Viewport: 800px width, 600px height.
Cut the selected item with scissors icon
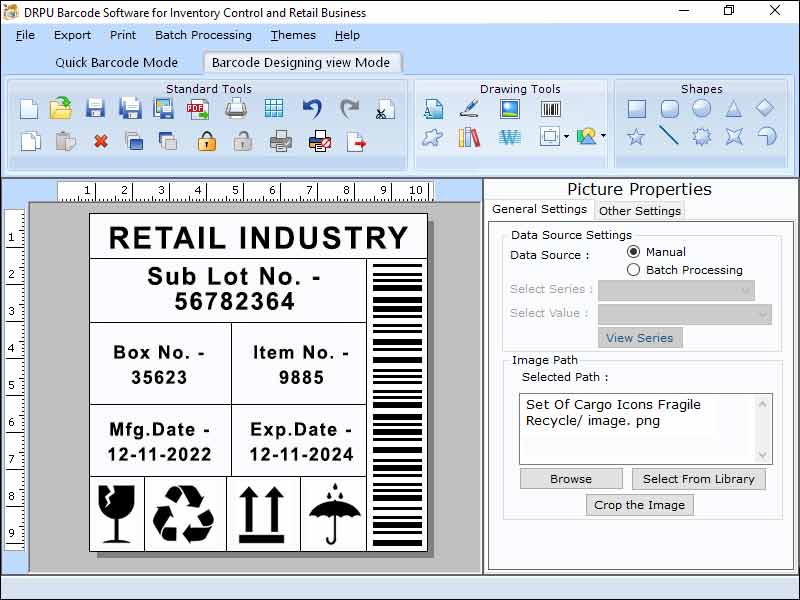385,109
